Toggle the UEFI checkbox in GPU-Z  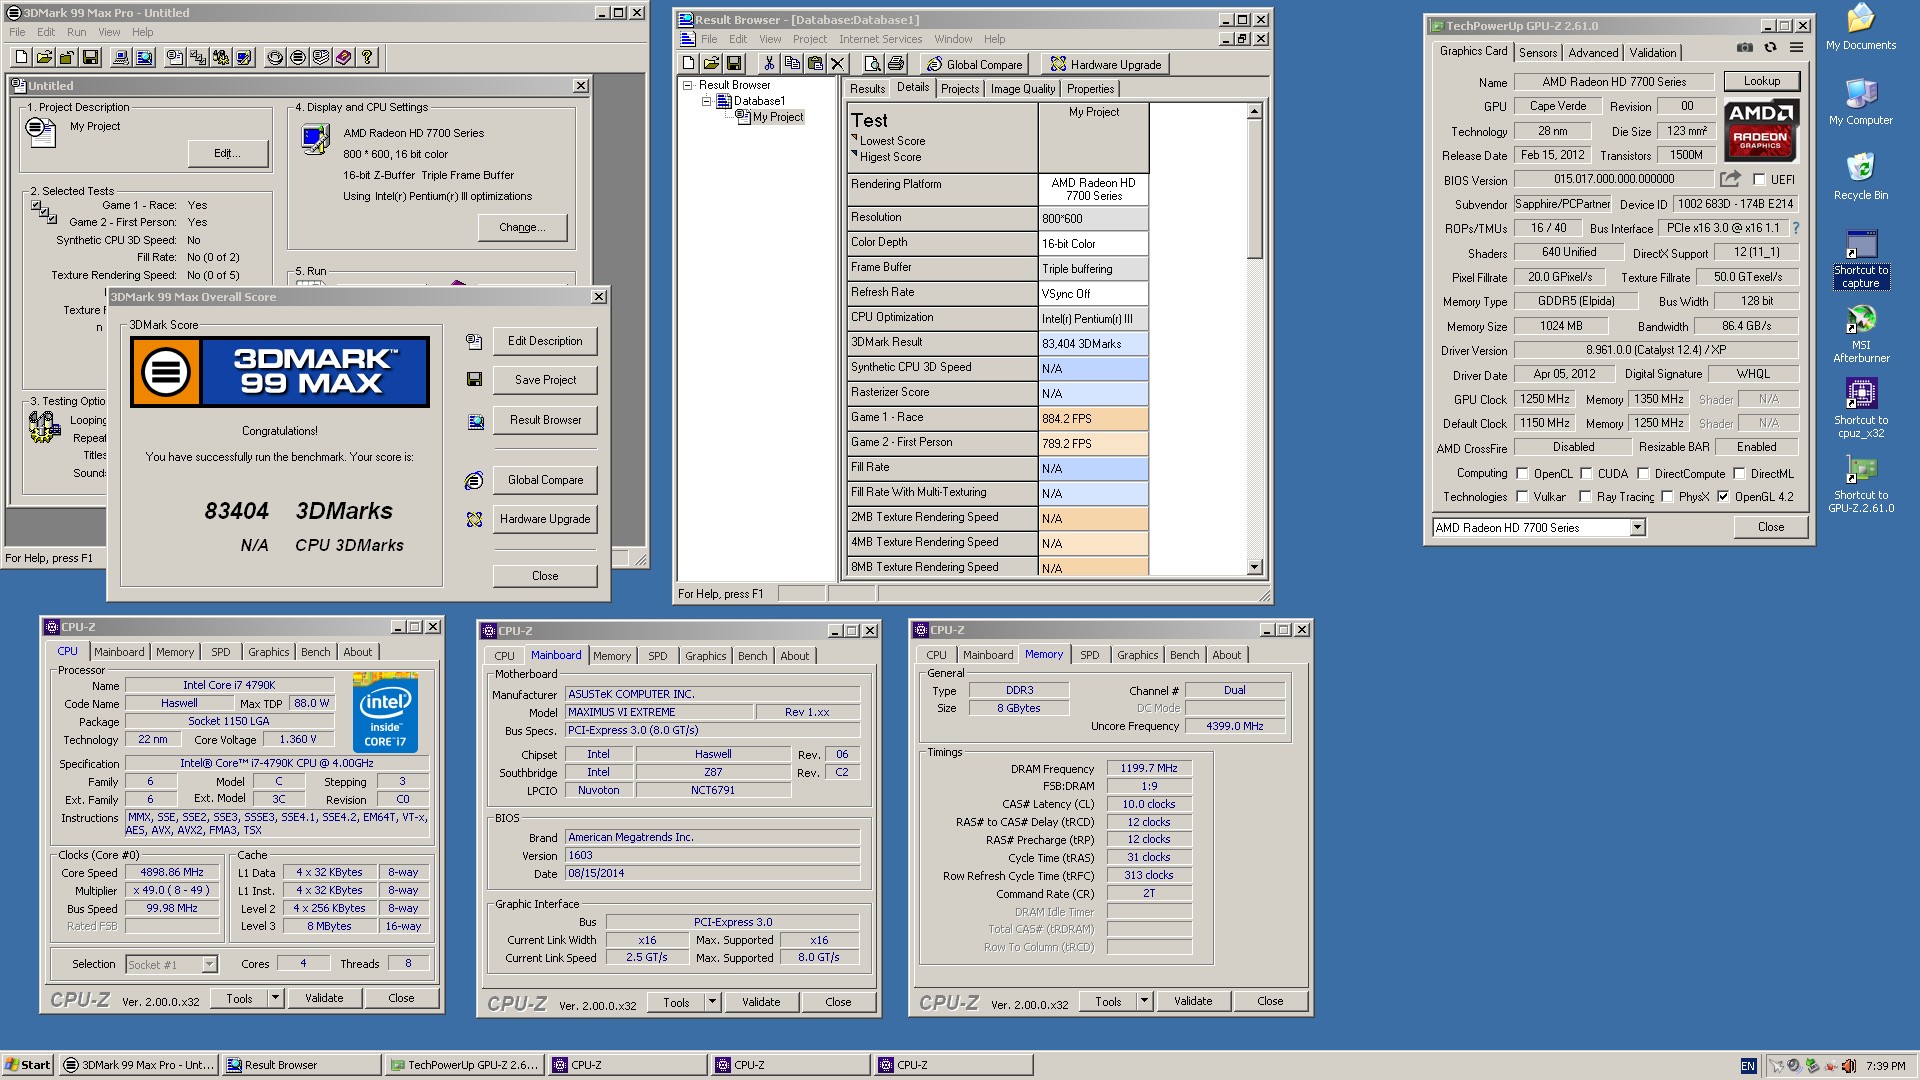(1759, 180)
